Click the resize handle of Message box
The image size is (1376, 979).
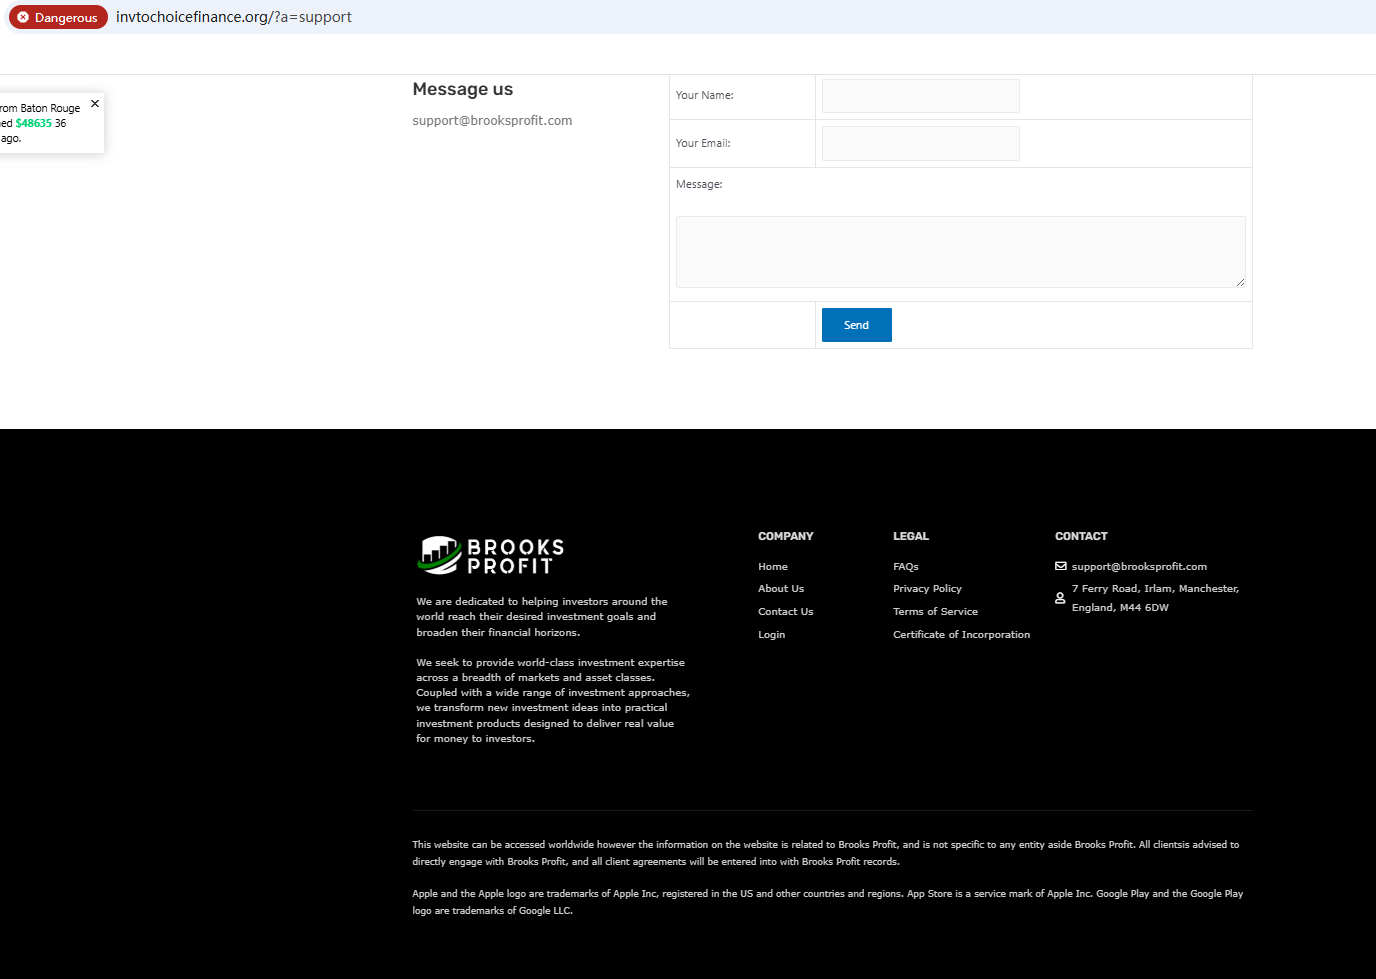1240,282
